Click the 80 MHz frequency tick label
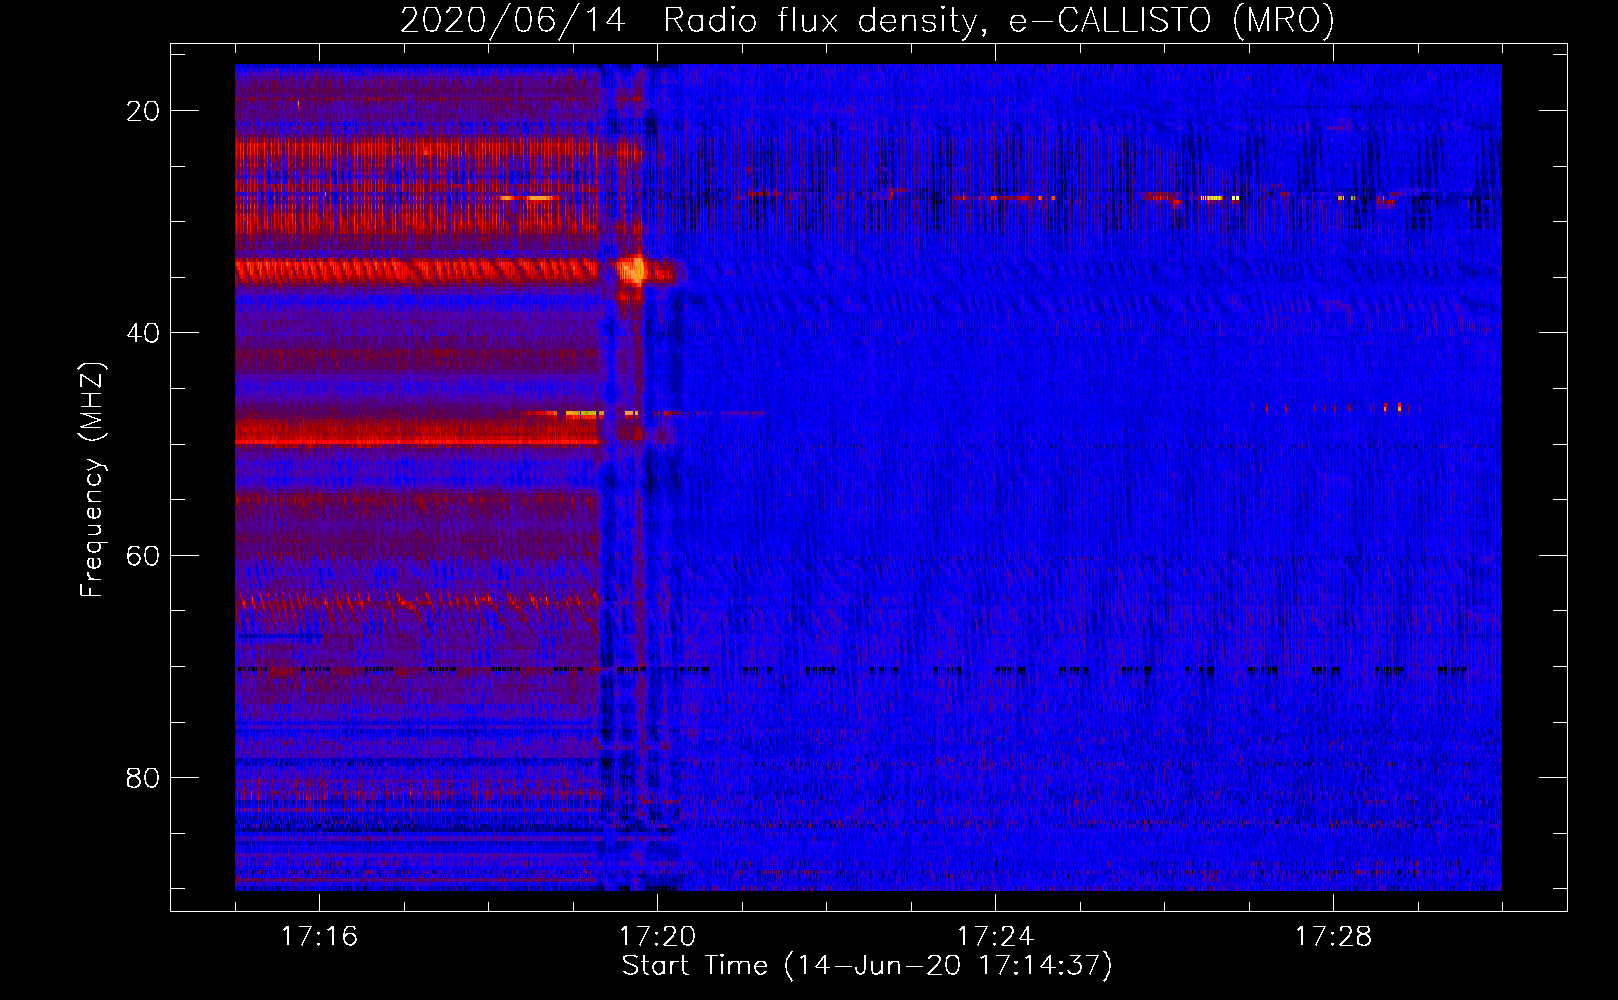 (143, 777)
